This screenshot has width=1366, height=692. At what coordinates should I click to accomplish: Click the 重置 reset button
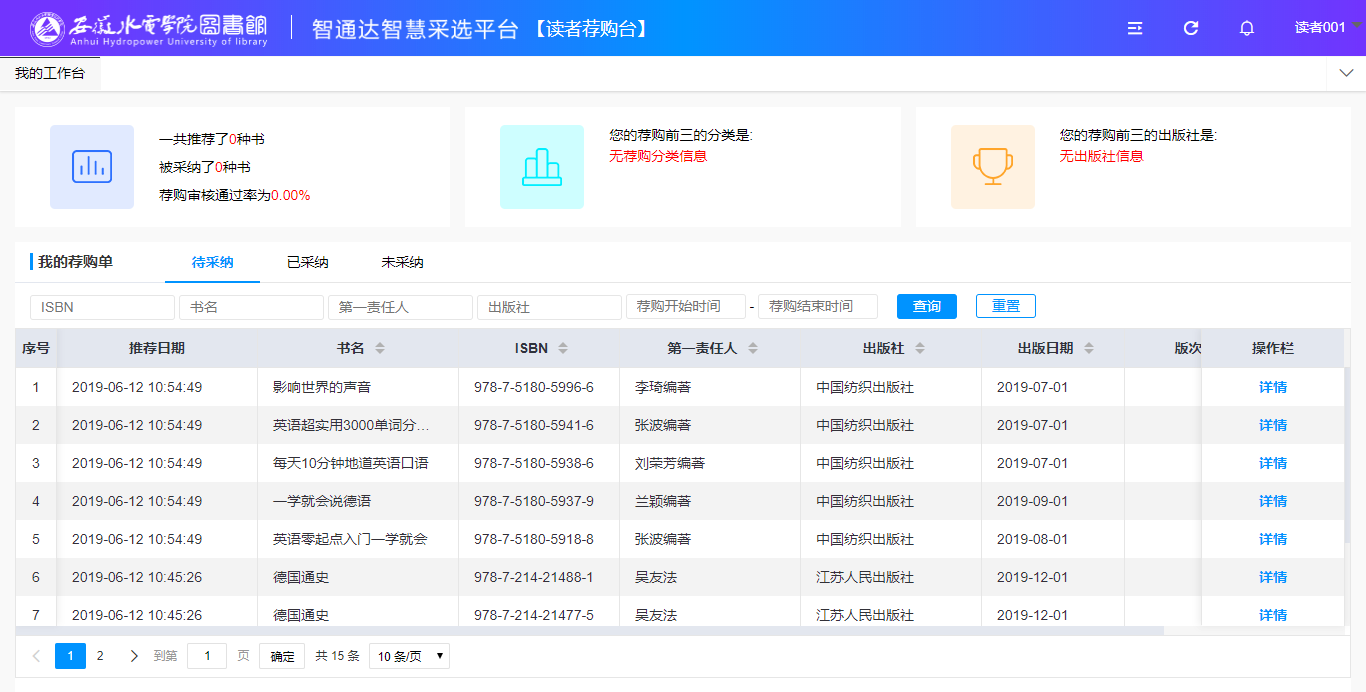click(x=1005, y=306)
